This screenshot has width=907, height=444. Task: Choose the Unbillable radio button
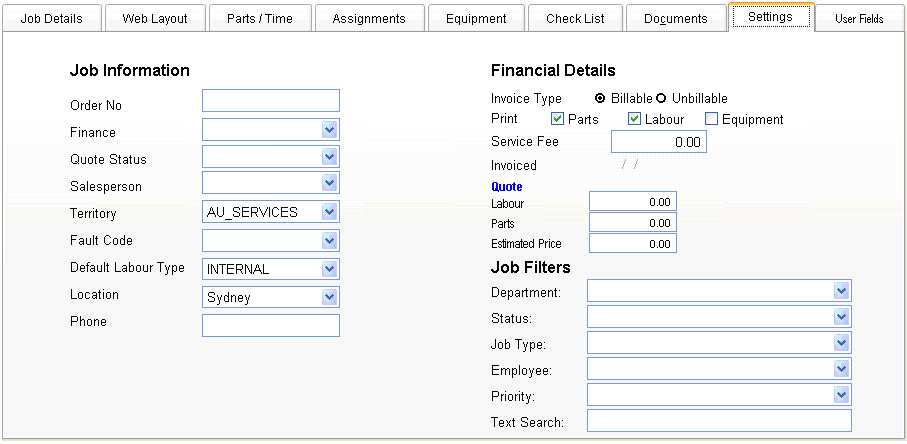(x=661, y=99)
